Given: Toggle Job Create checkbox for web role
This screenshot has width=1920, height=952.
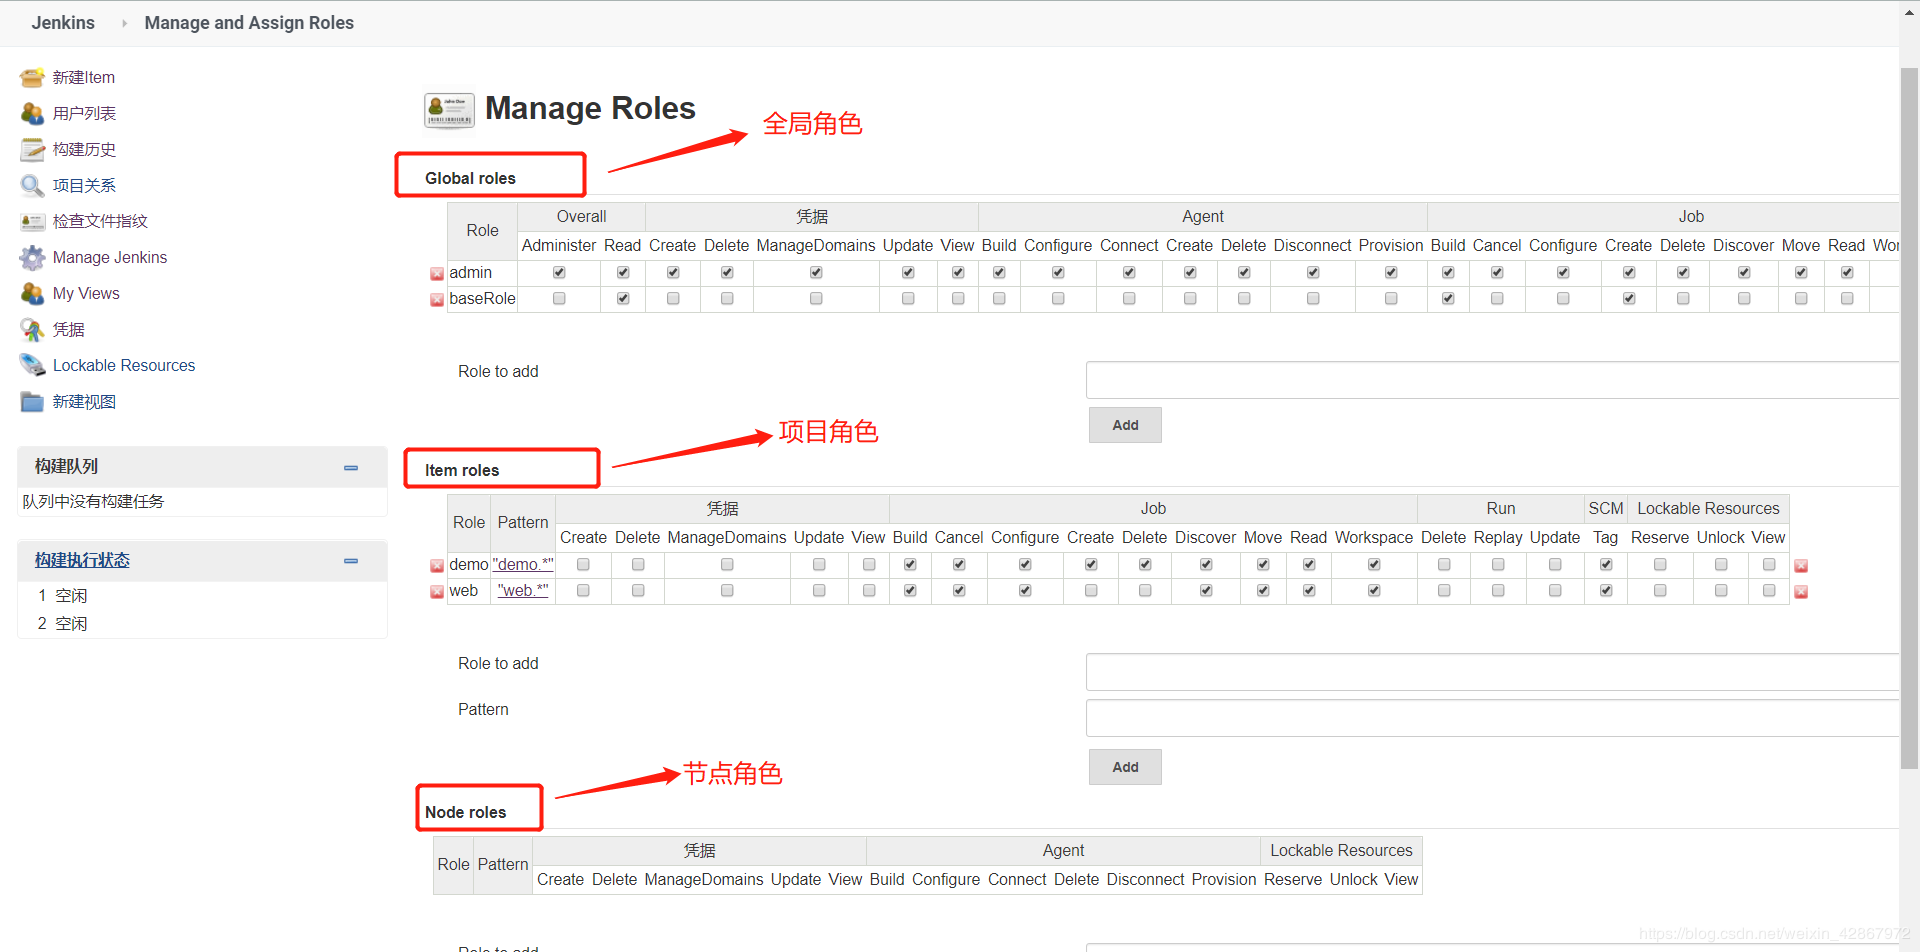Looking at the screenshot, I should pos(1091,591).
